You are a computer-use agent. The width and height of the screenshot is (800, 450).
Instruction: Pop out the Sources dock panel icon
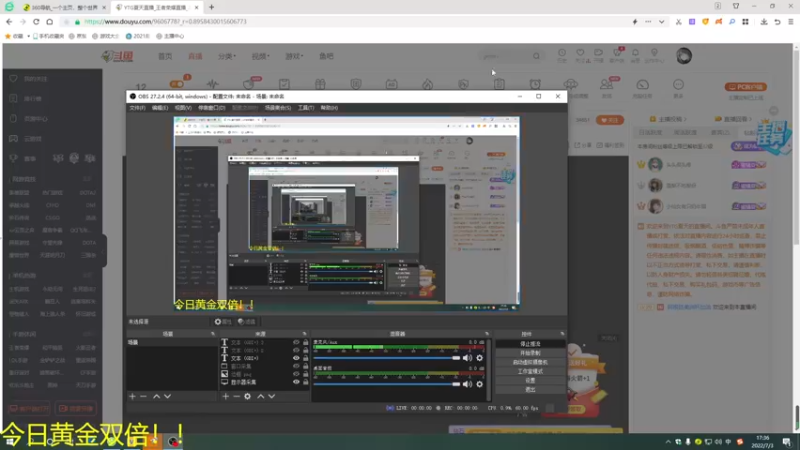click(305, 334)
